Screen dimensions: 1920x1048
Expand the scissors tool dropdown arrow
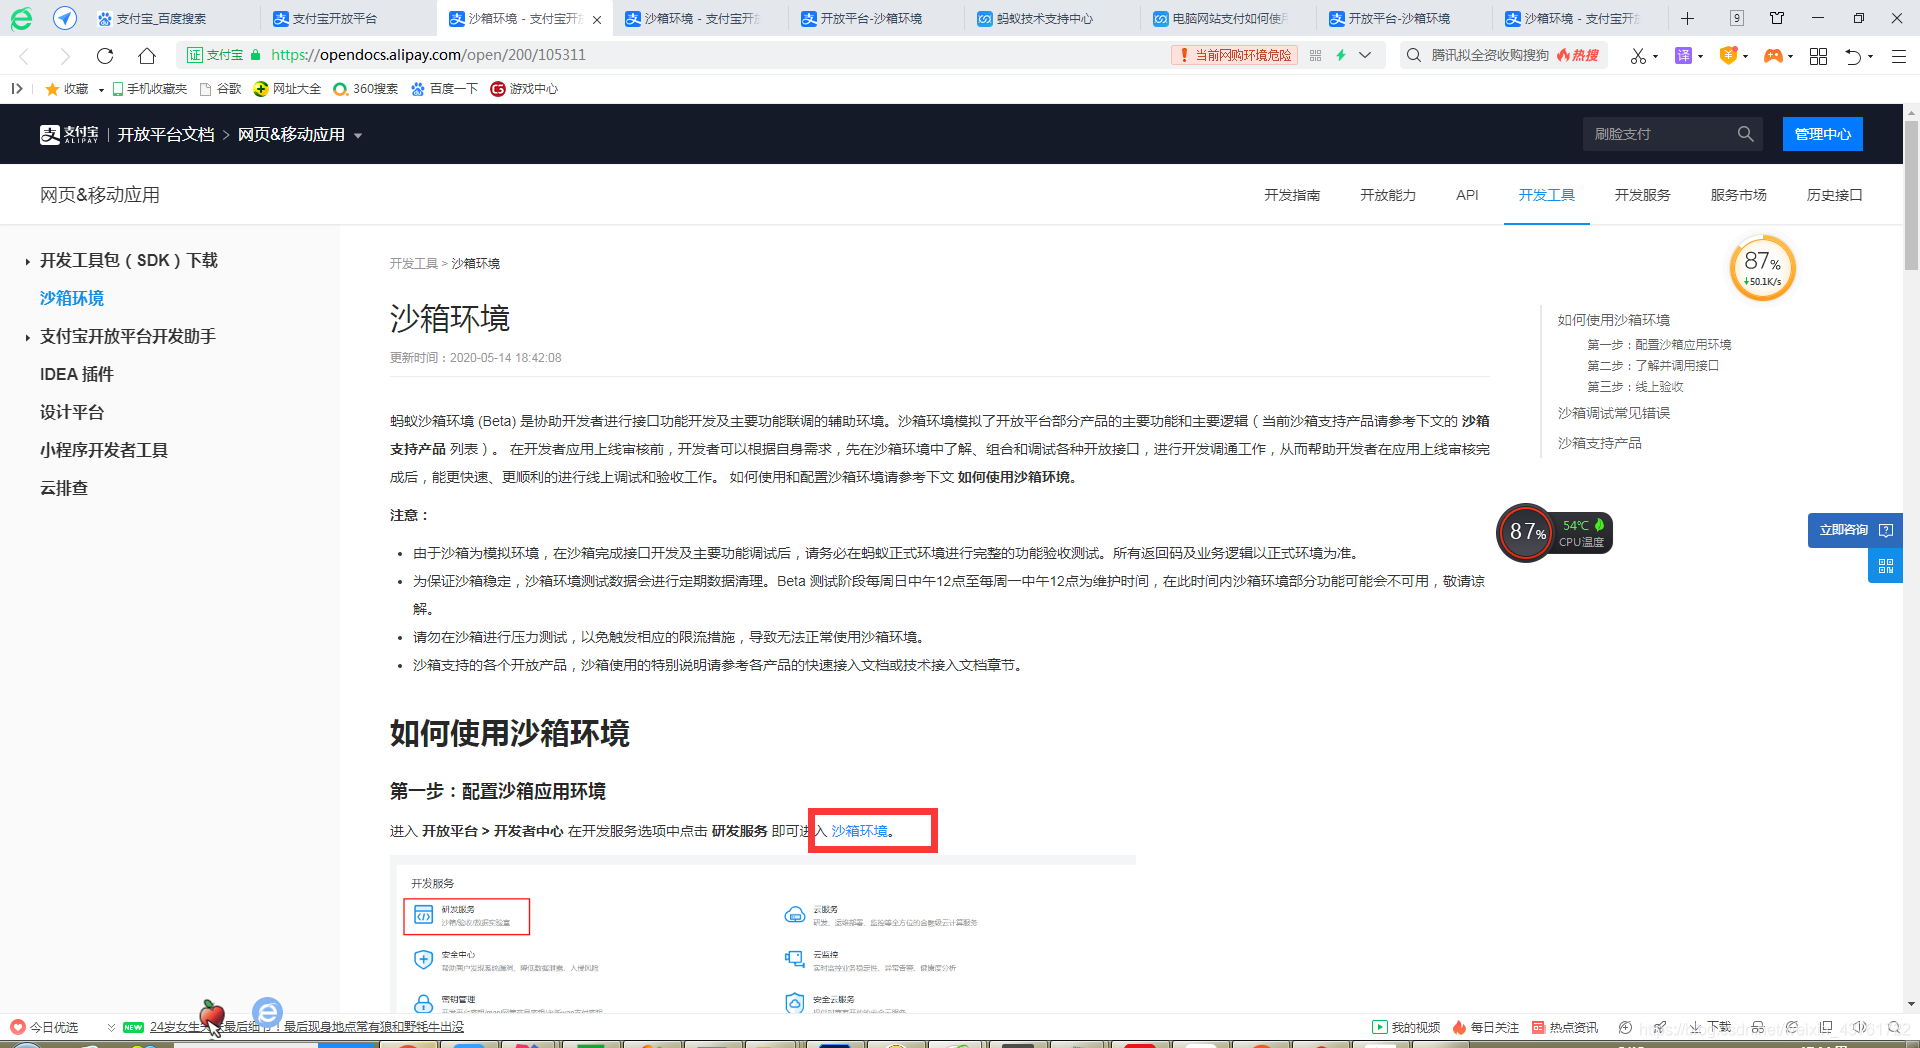[x=1655, y=57]
